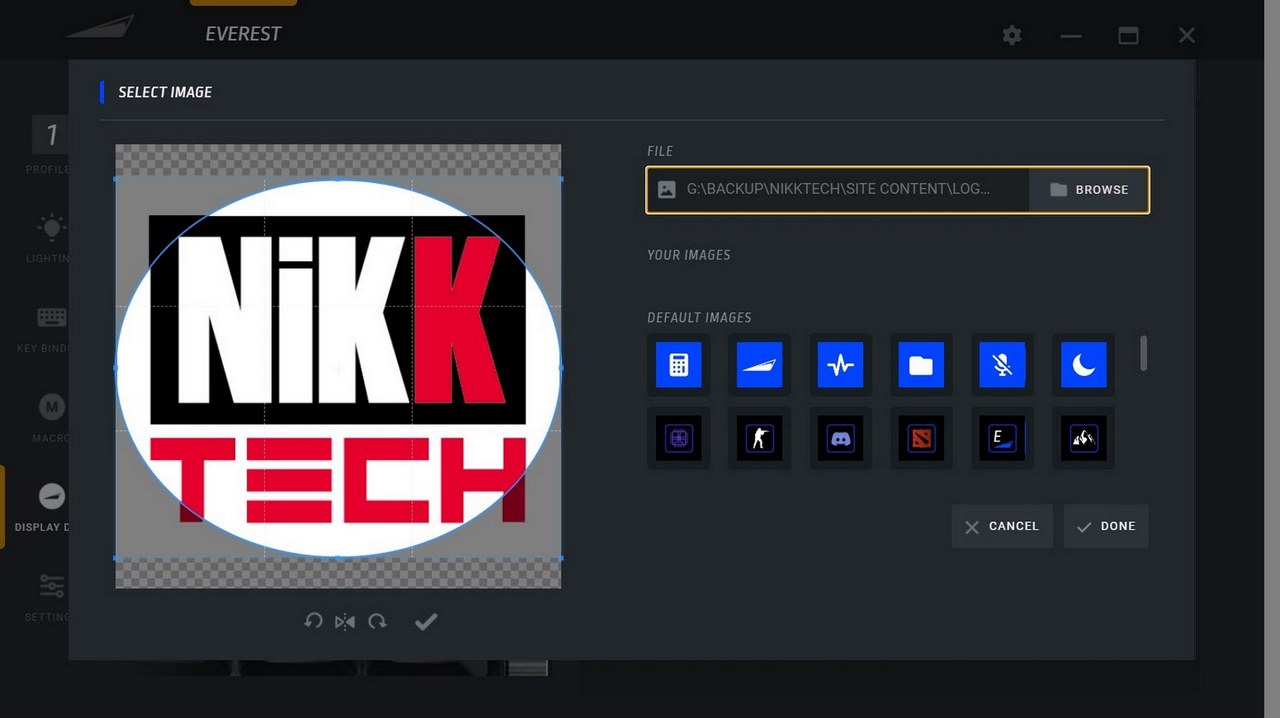The height and width of the screenshot is (718, 1280).
Task: Open the Display Dial sidebar section
Action: [x=44, y=507]
